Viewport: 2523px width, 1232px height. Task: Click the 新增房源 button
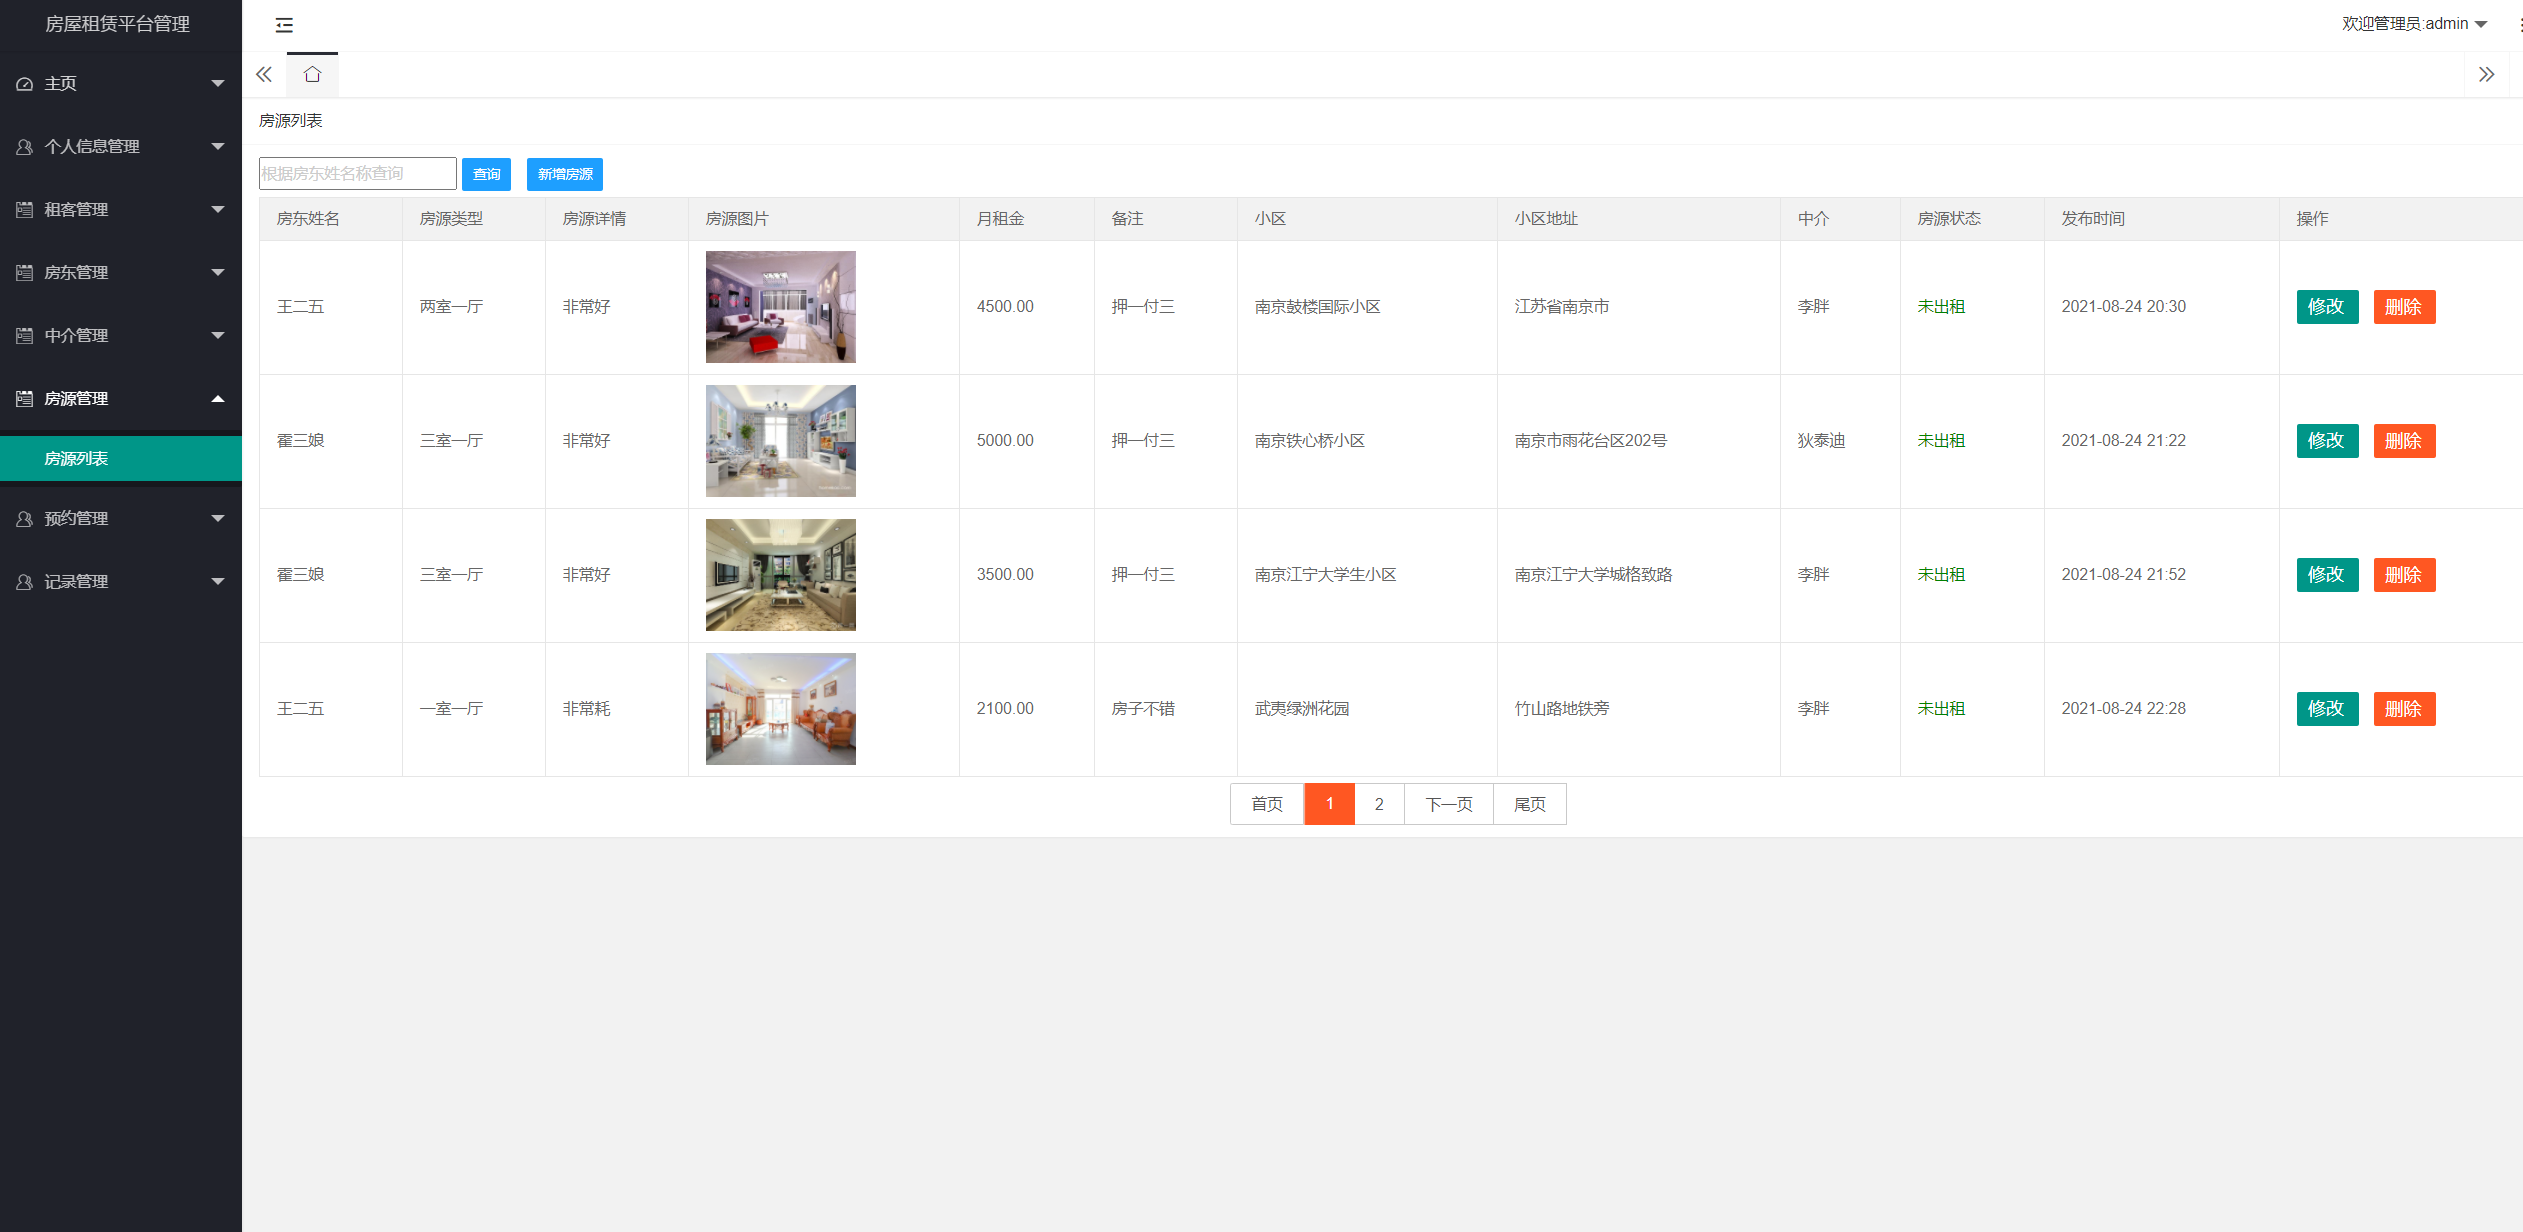point(565,173)
